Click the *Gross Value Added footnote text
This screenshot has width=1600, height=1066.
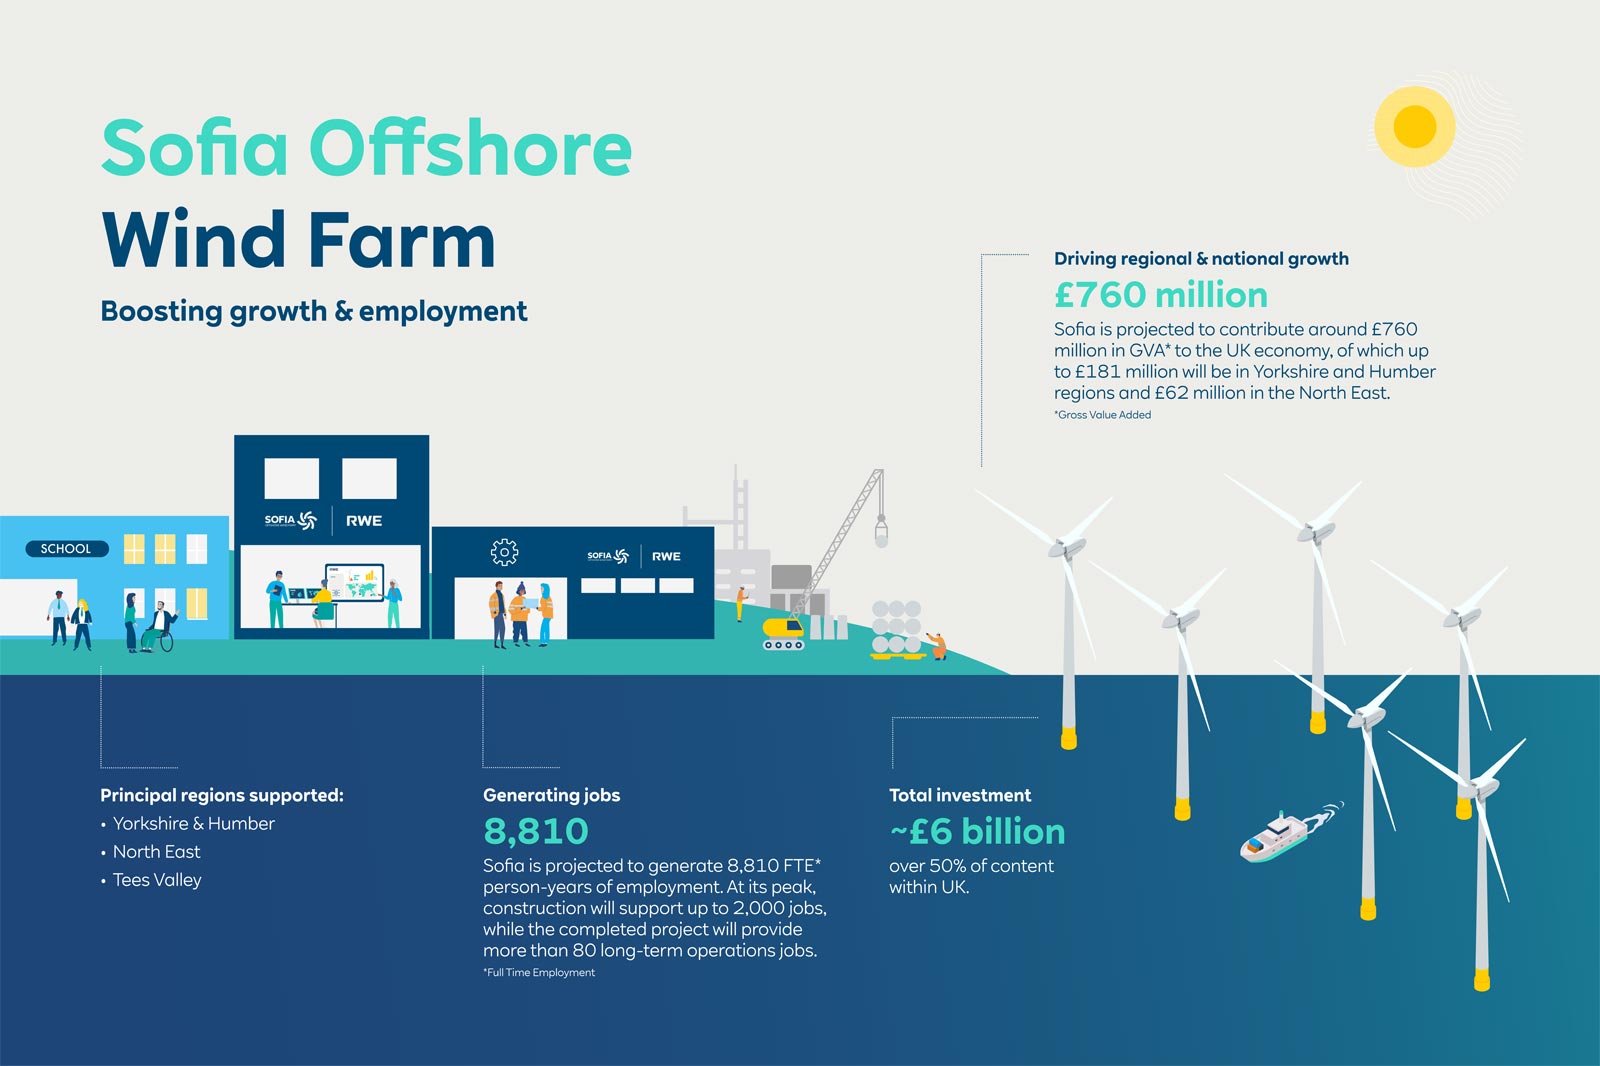click(1103, 412)
